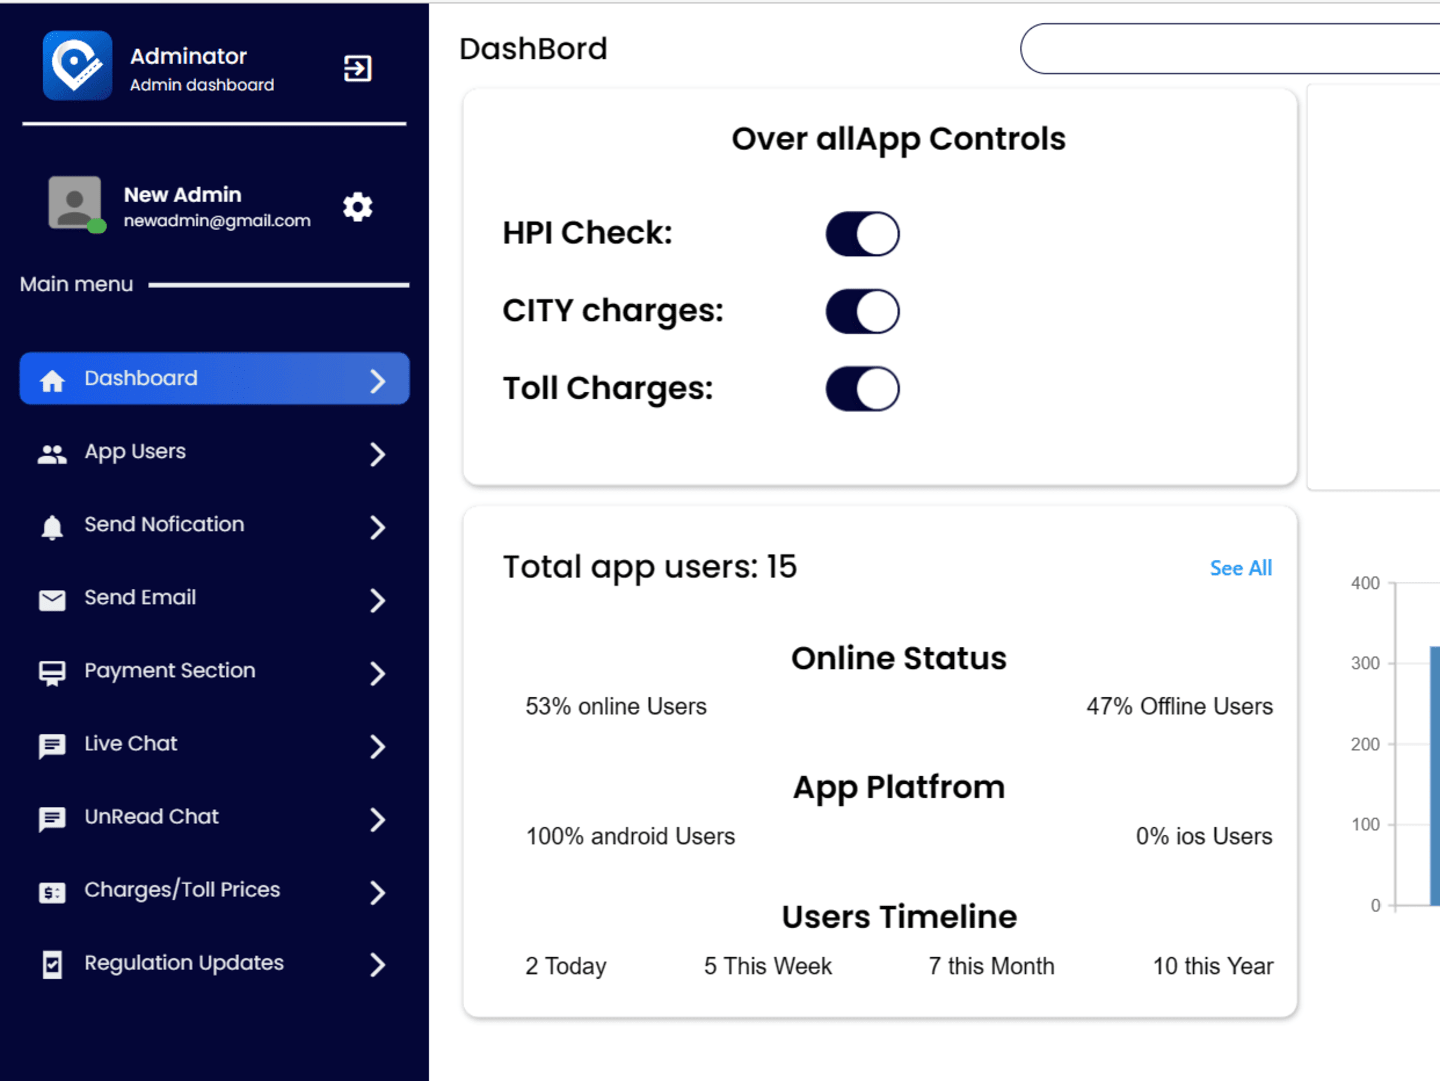Open the Live Chat menu item
The image size is (1440, 1081).
214,744
